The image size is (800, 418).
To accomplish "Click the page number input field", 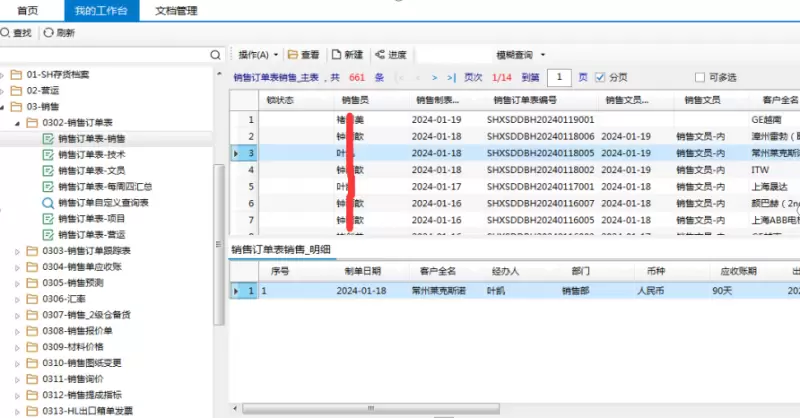I will (x=560, y=77).
